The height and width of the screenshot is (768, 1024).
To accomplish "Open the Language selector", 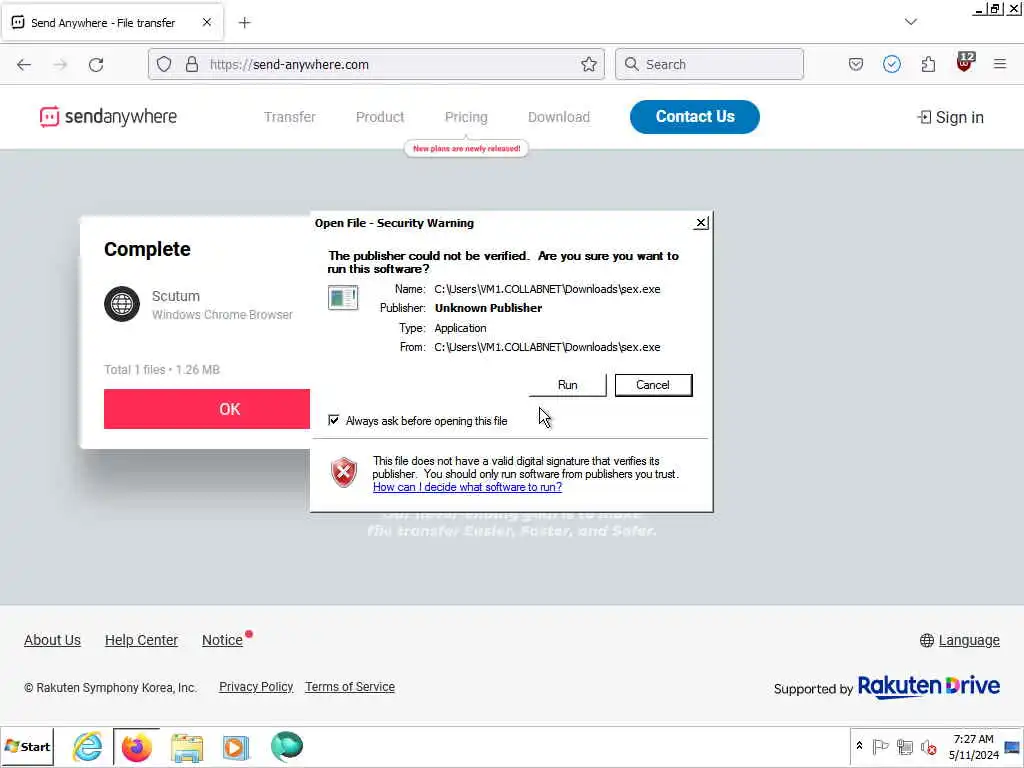I will point(959,640).
